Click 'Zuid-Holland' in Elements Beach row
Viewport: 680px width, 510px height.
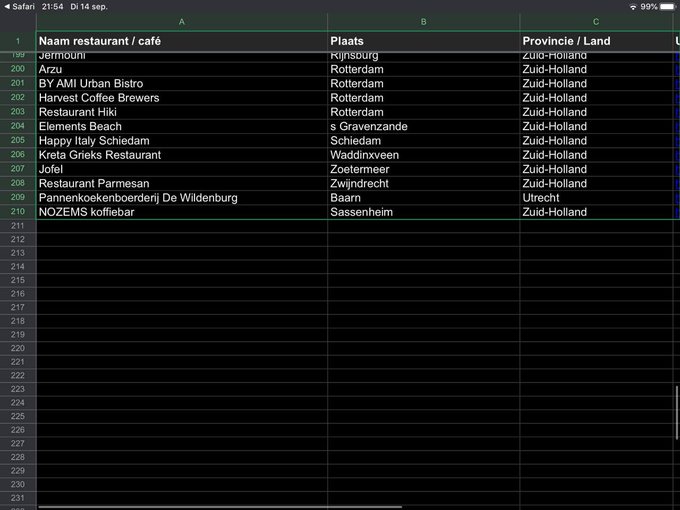(x=596, y=127)
